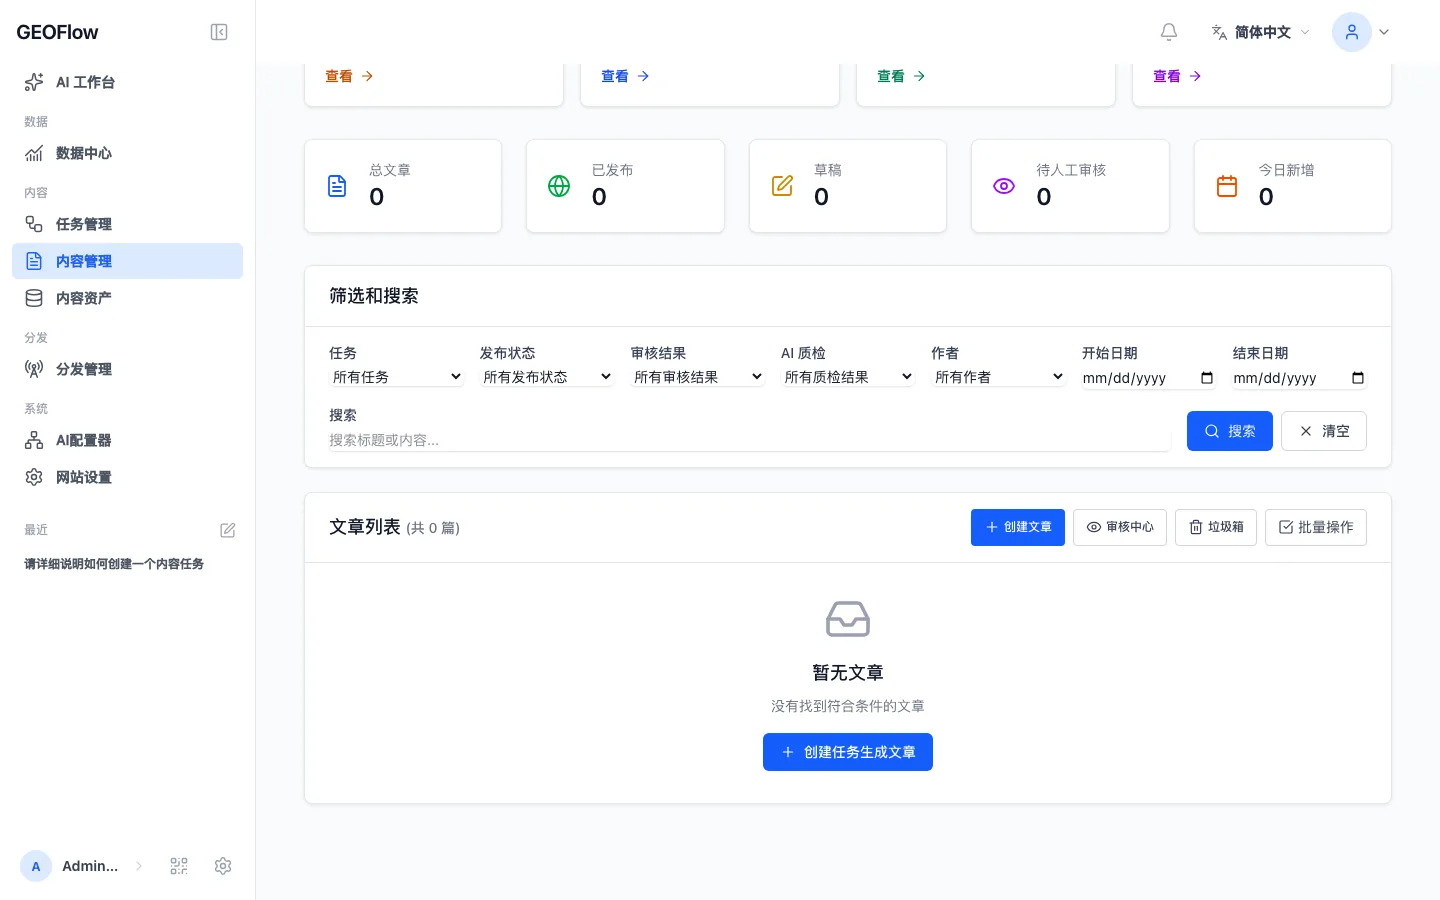Click the 搜索标题或内容 input field

pos(749,440)
